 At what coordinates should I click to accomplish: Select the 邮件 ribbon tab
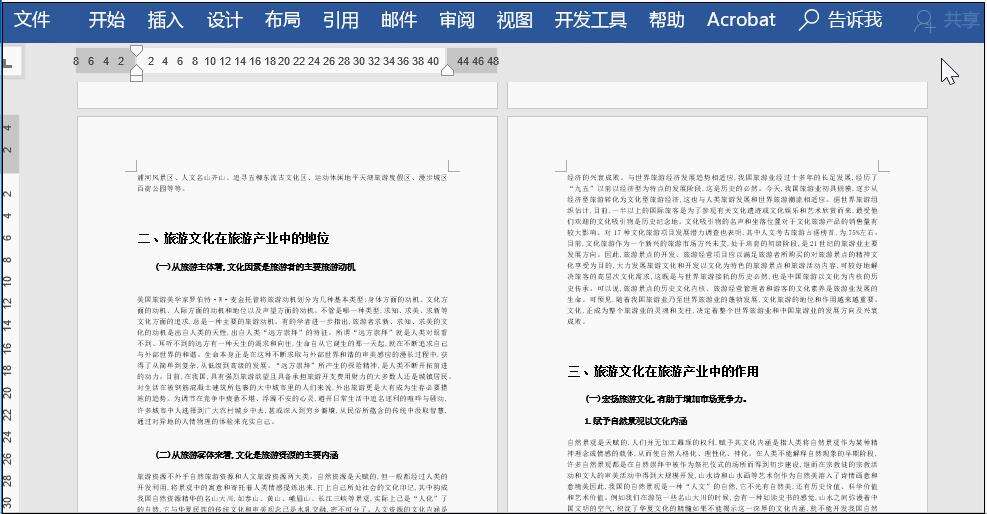click(x=398, y=20)
